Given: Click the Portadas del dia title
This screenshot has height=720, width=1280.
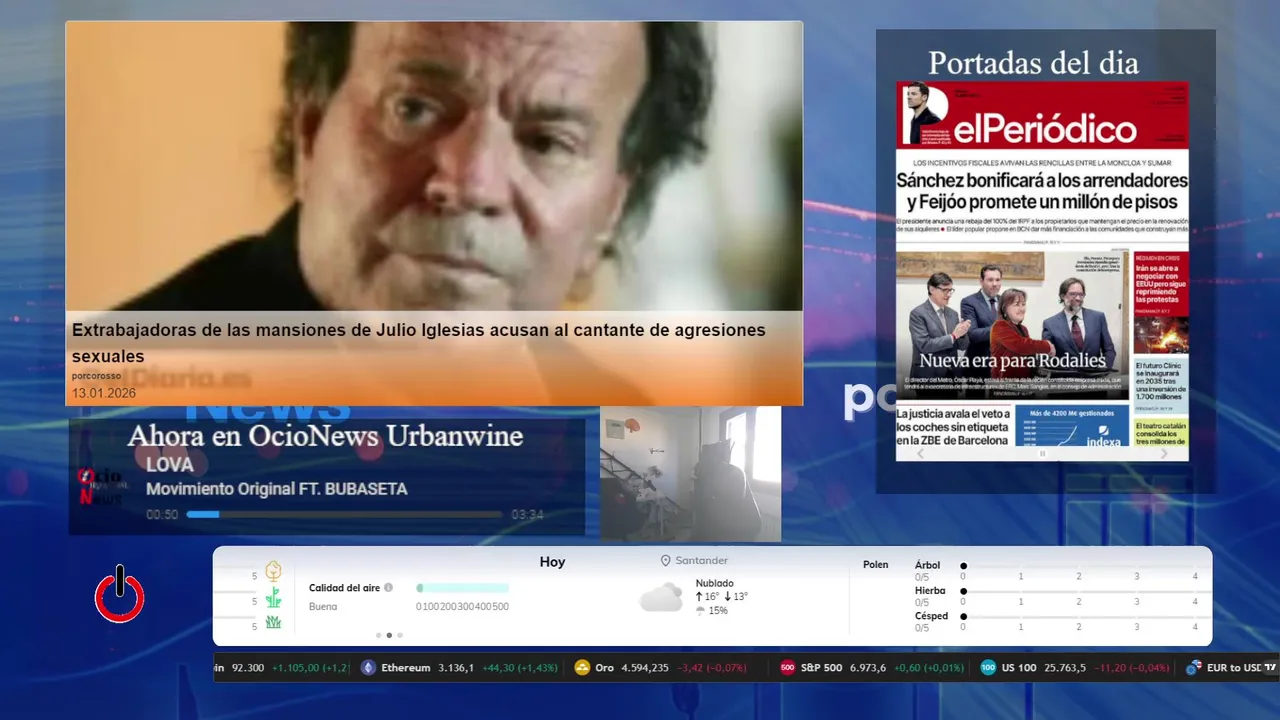Looking at the screenshot, I should [x=1033, y=63].
